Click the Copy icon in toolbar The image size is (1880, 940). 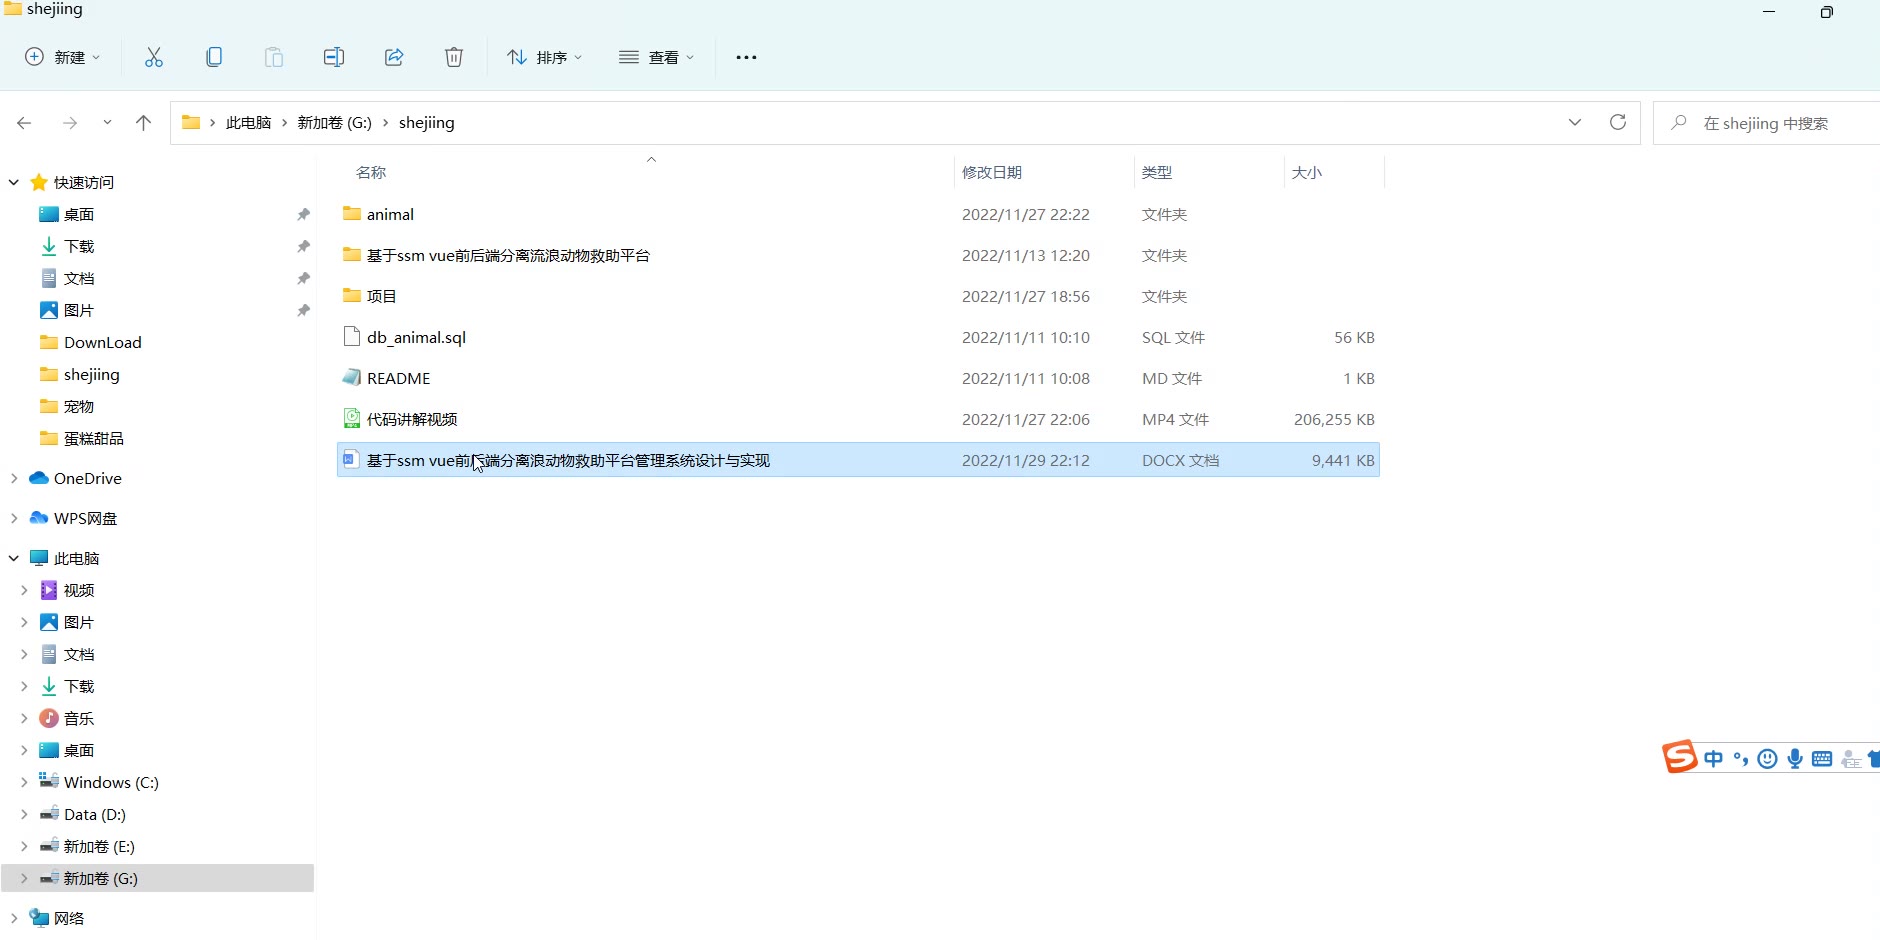tap(214, 57)
